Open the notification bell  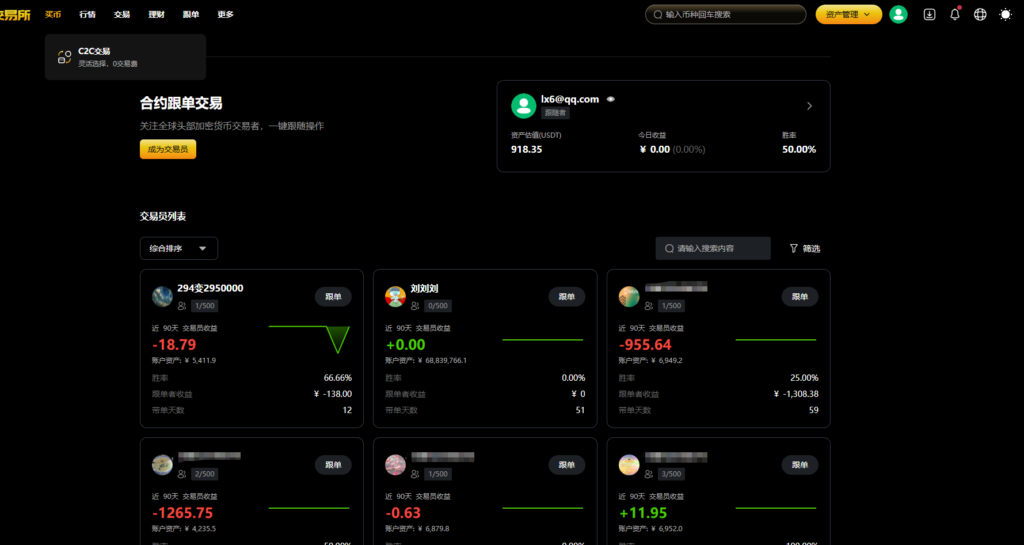(x=955, y=14)
